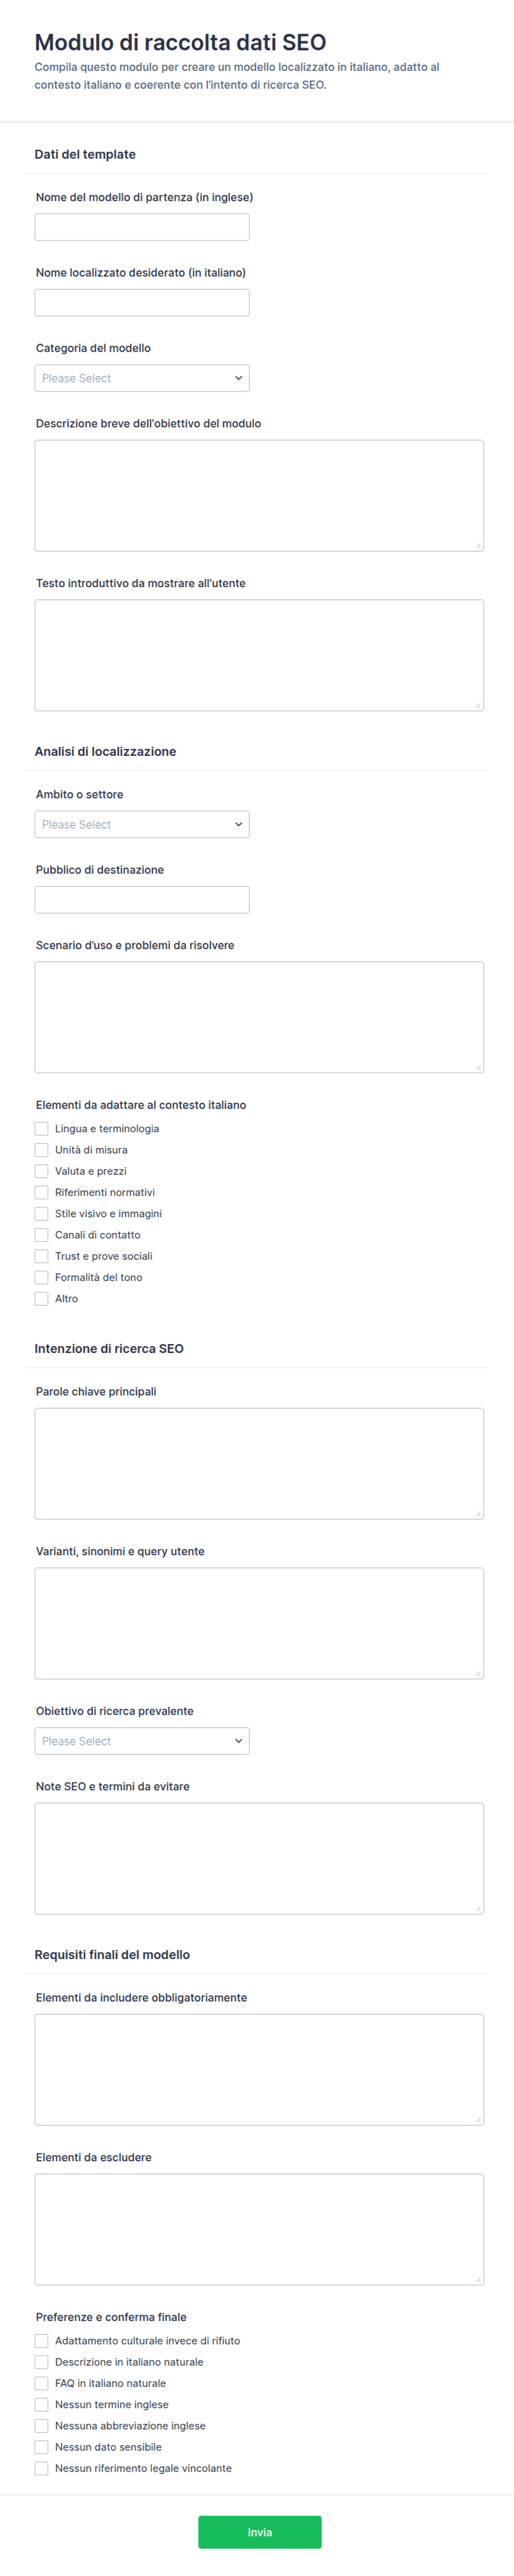
Task: Open the Categoria del modello dropdown
Action: 142,378
